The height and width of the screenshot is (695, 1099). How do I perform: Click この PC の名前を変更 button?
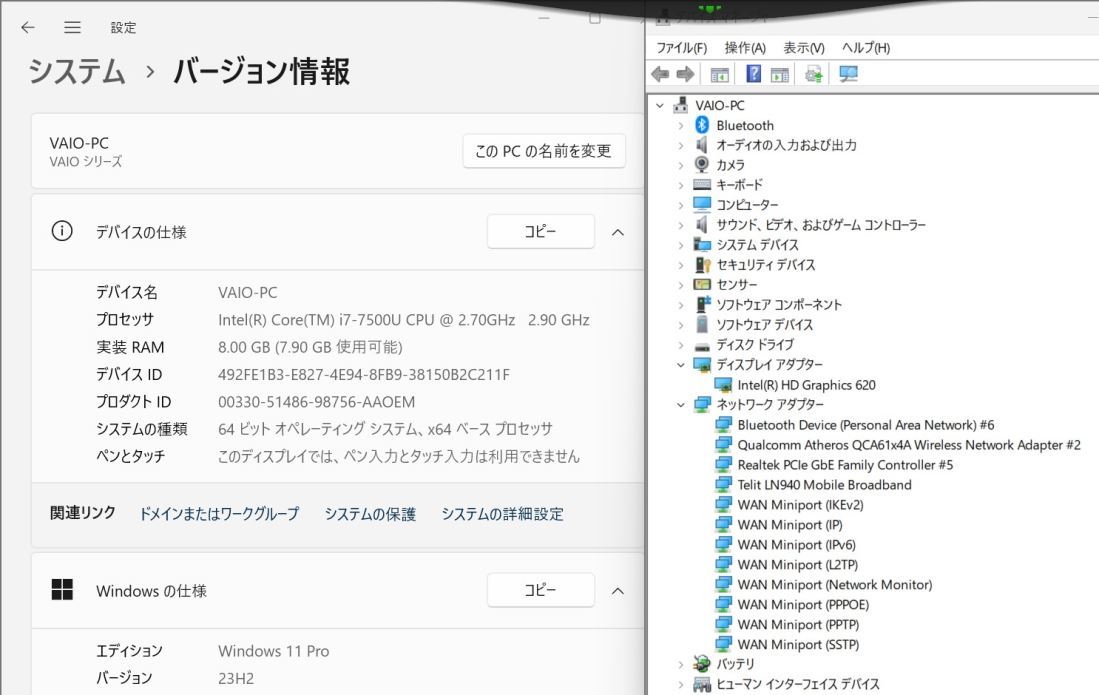click(x=544, y=151)
